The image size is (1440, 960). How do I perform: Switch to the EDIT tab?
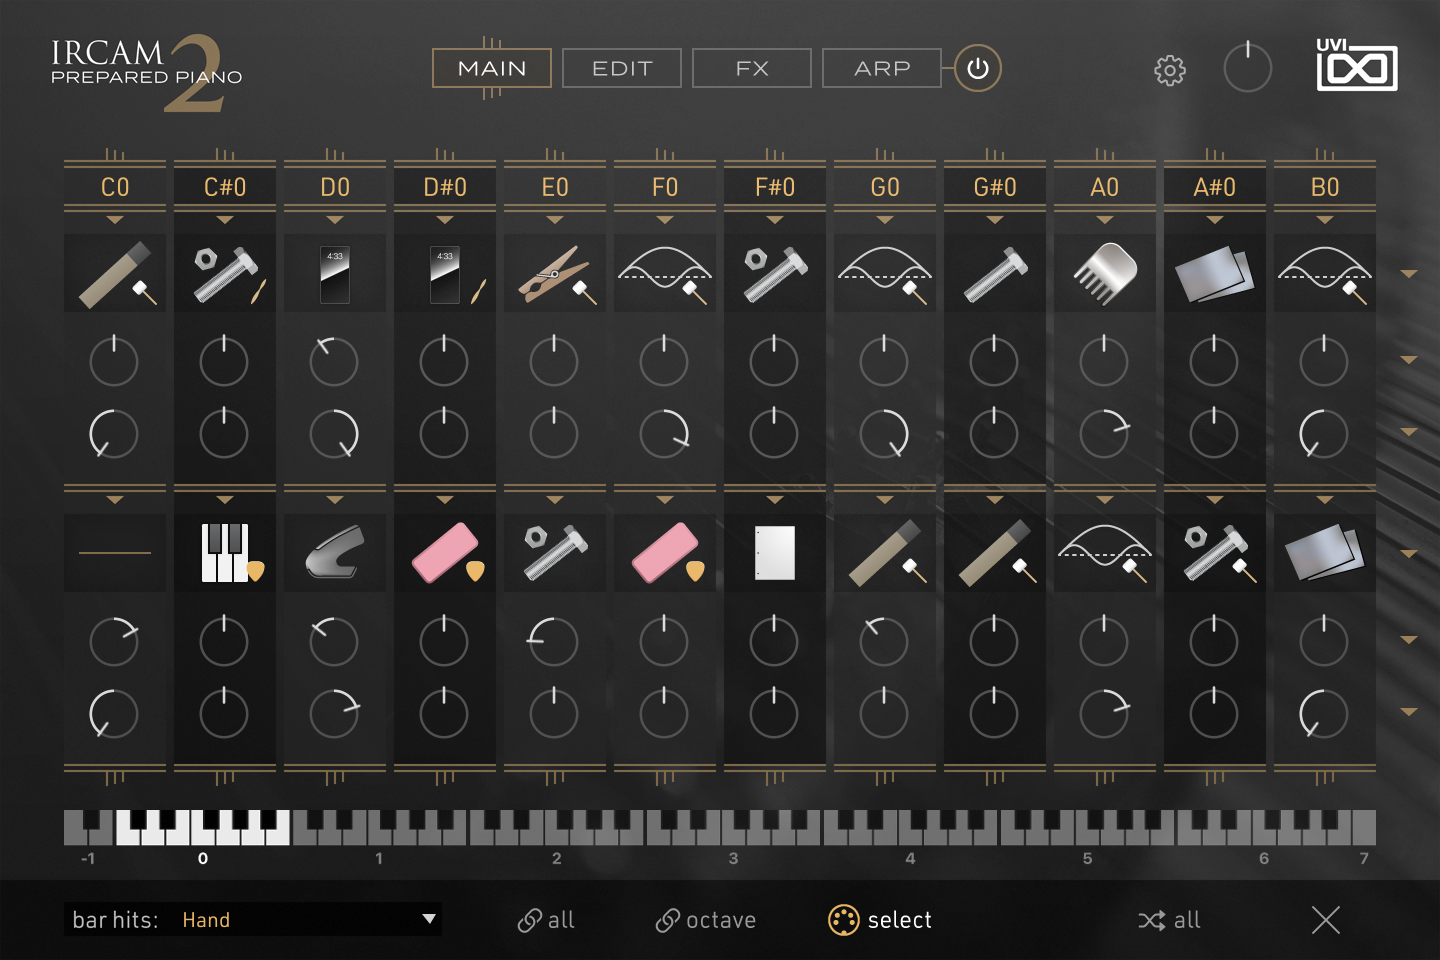click(622, 68)
